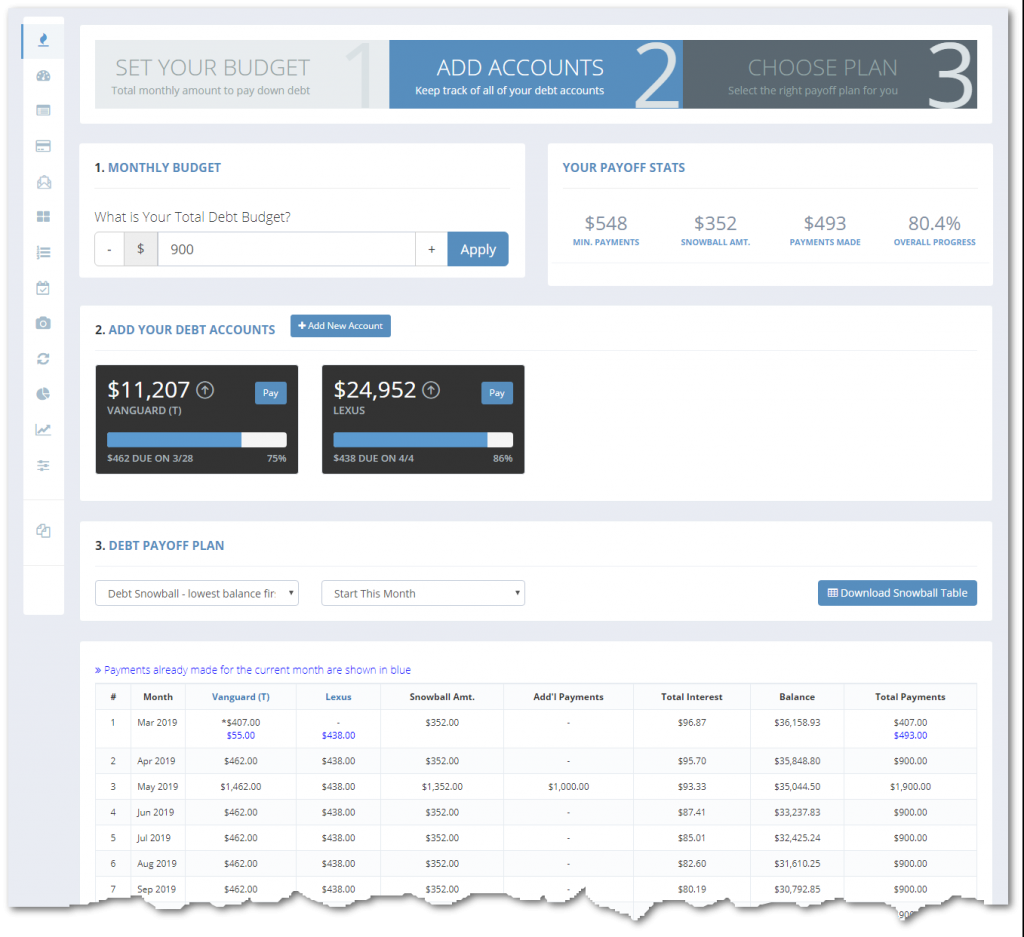The width and height of the screenshot is (1024, 937).
Task: Open the line chart trend sidebar icon
Action: point(42,430)
